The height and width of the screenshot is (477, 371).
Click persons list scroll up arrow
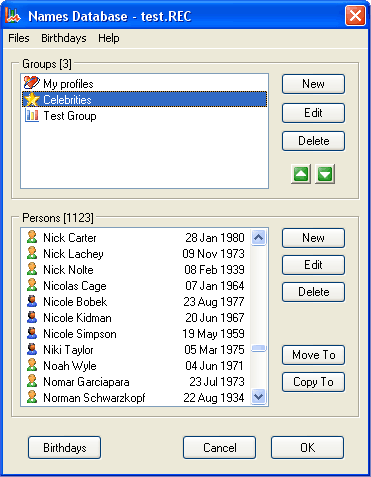pyautogui.click(x=259, y=238)
